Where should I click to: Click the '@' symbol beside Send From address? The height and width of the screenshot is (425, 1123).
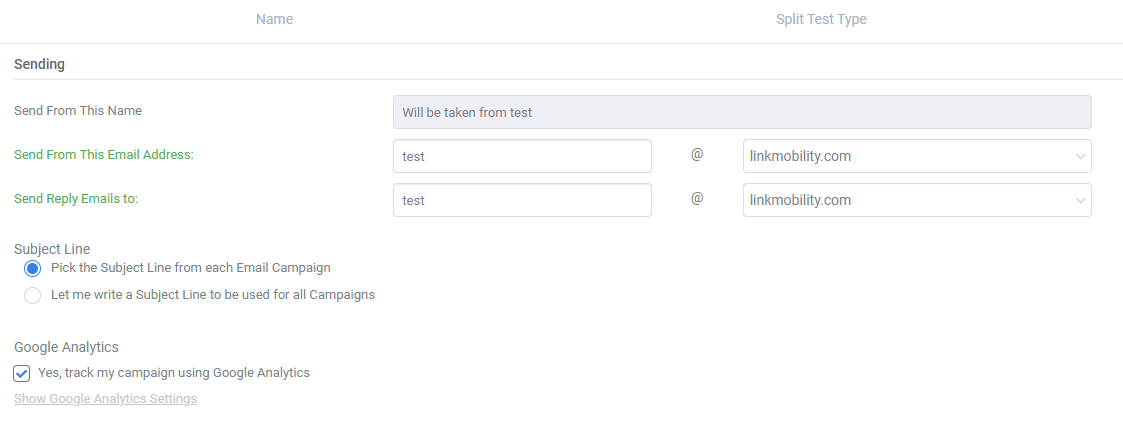point(697,154)
